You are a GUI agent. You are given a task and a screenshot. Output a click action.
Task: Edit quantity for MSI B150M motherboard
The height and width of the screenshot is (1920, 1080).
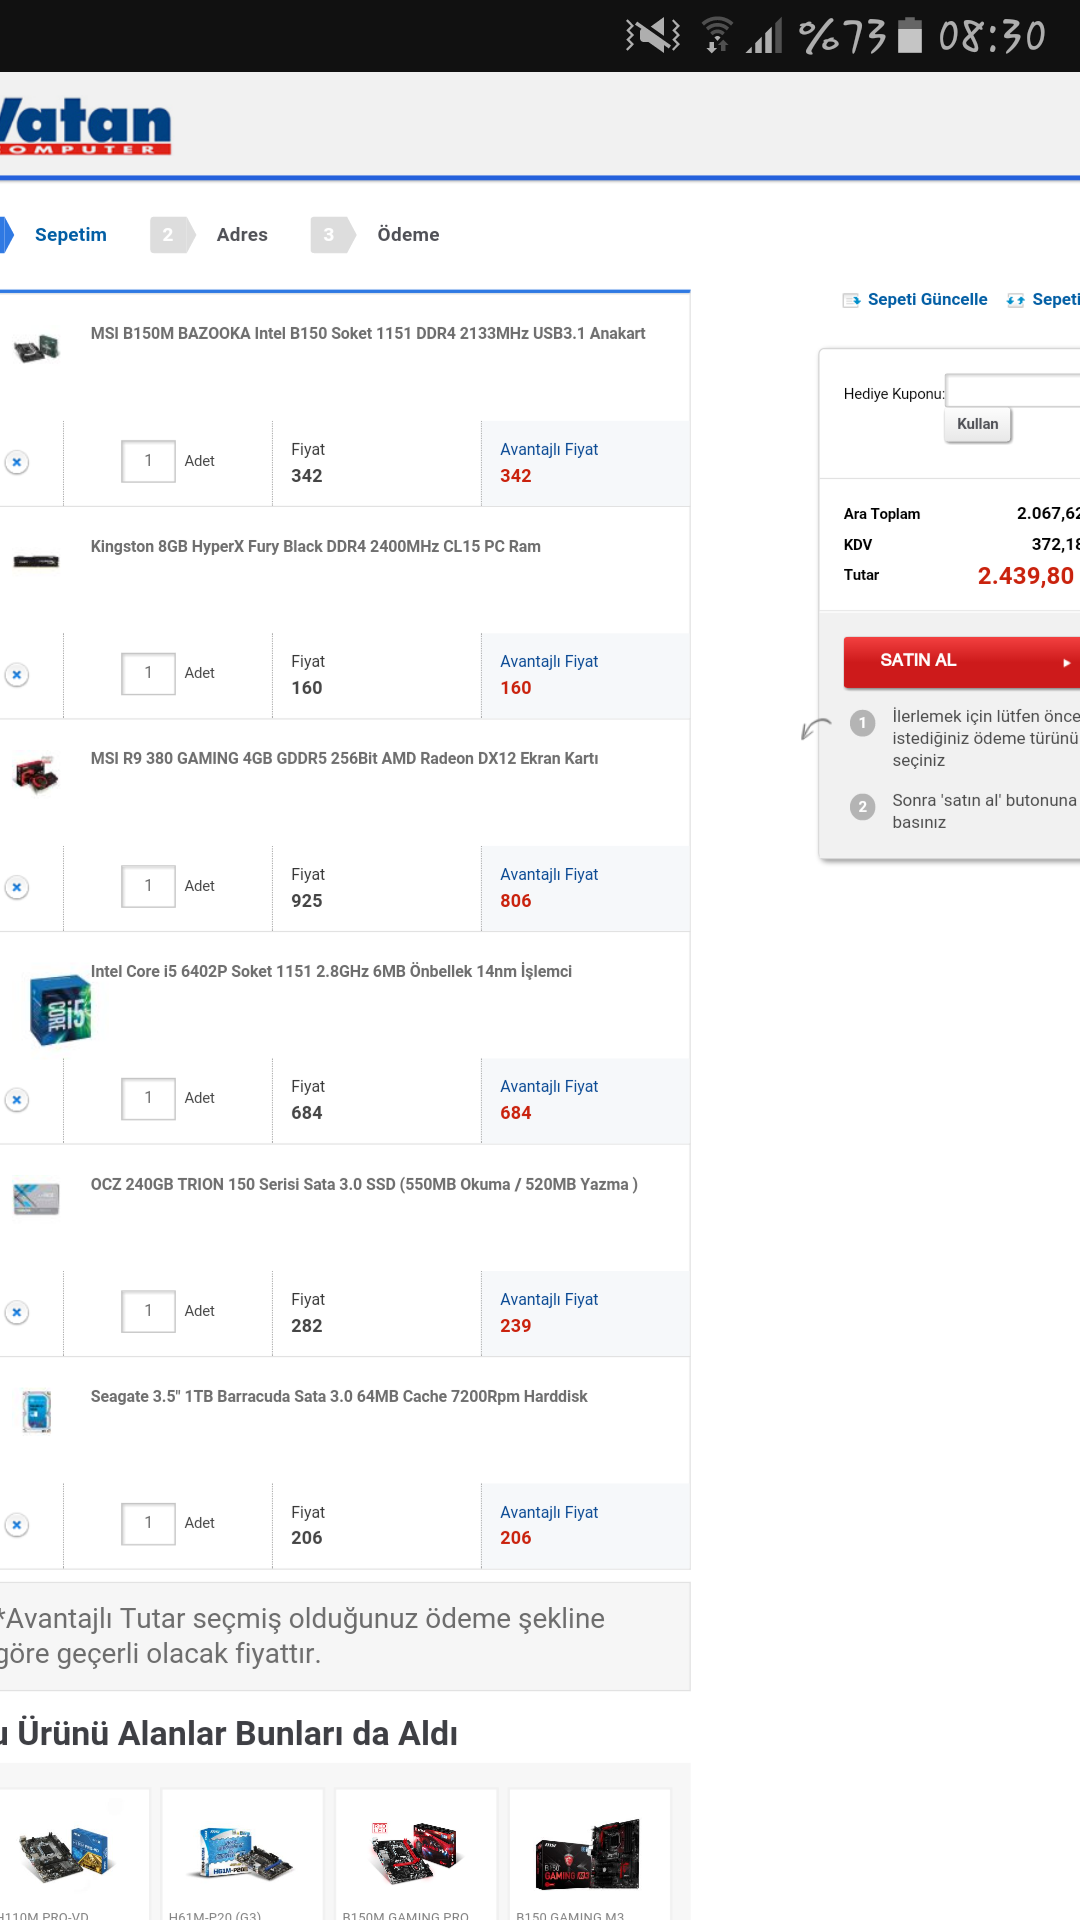coord(148,461)
